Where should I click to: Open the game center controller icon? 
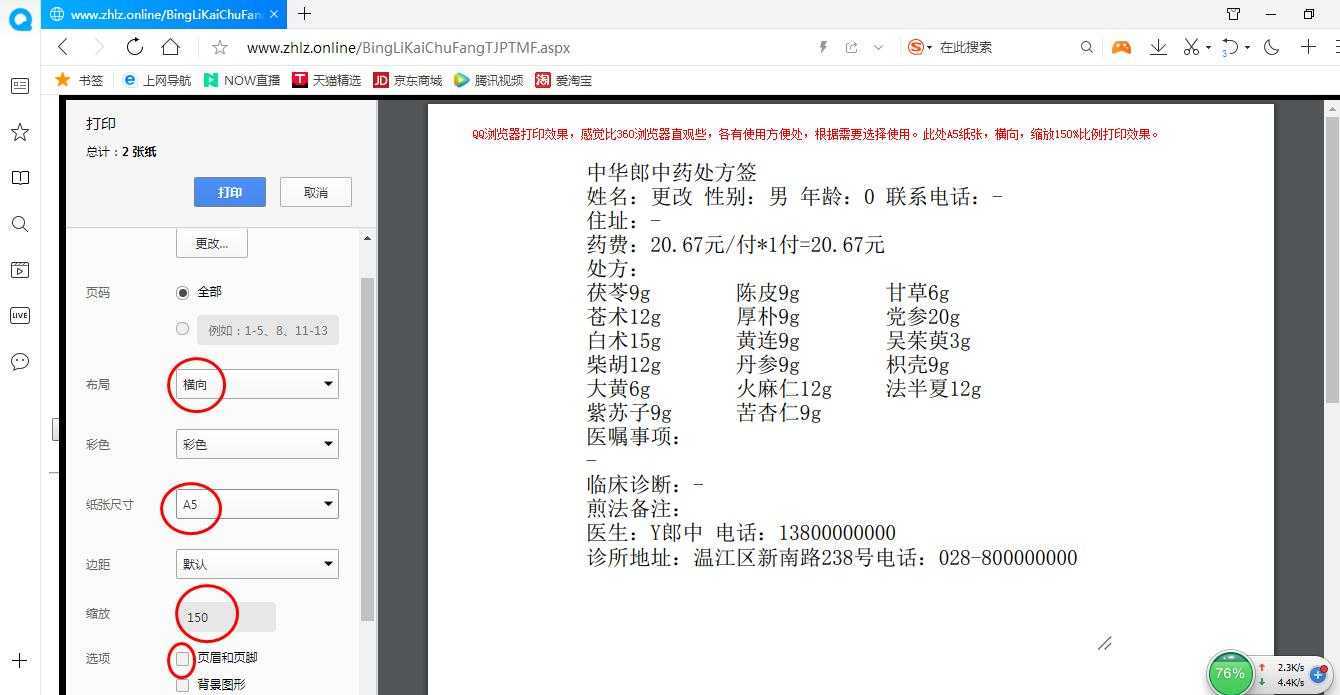point(1121,47)
